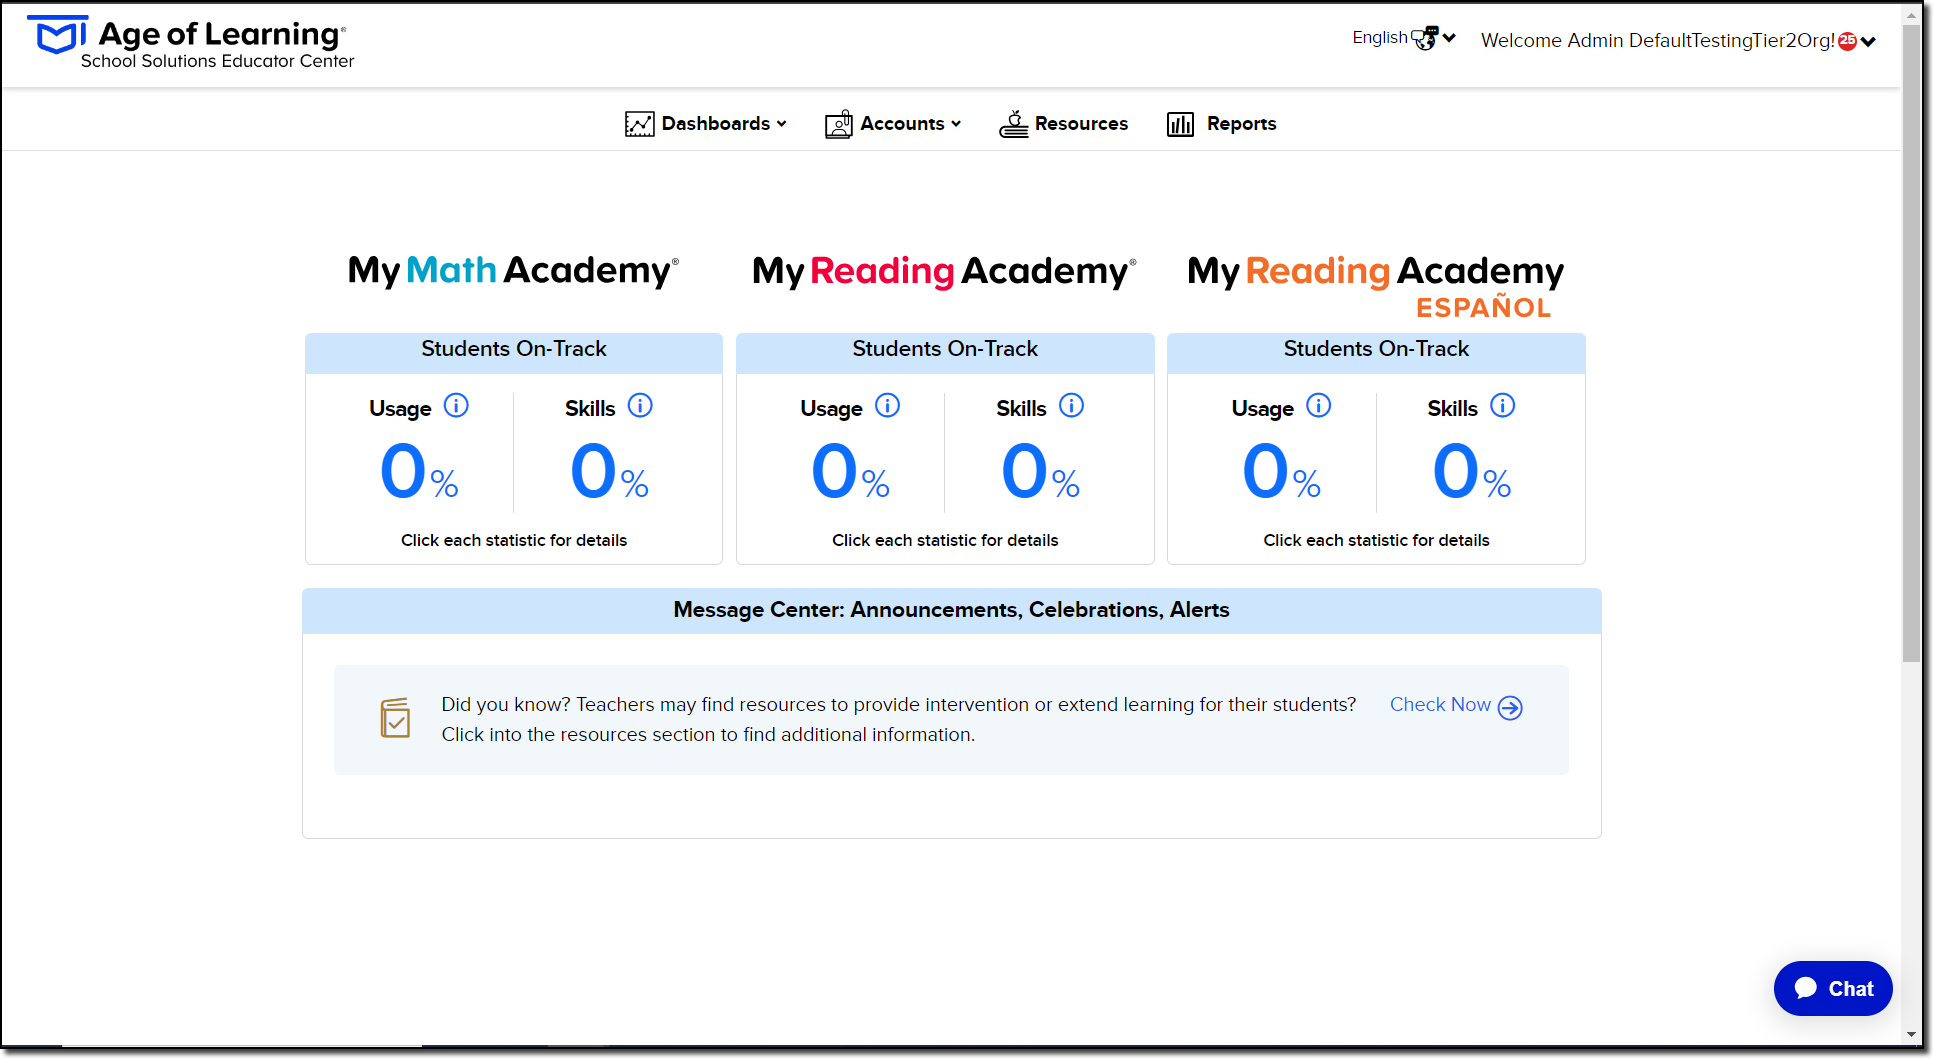The height and width of the screenshot is (1059, 1934).
Task: Click the Resources stack icon
Action: 1013,124
